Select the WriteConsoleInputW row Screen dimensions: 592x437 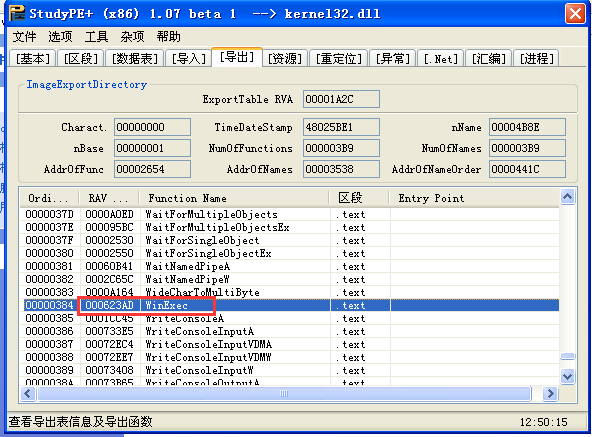click(x=290, y=370)
